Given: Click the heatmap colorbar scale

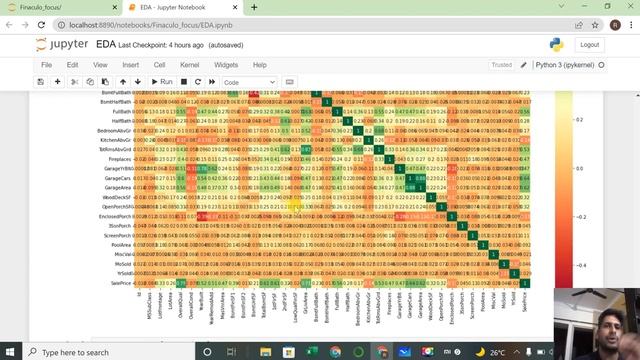Looking at the screenshot, I should point(564,190).
